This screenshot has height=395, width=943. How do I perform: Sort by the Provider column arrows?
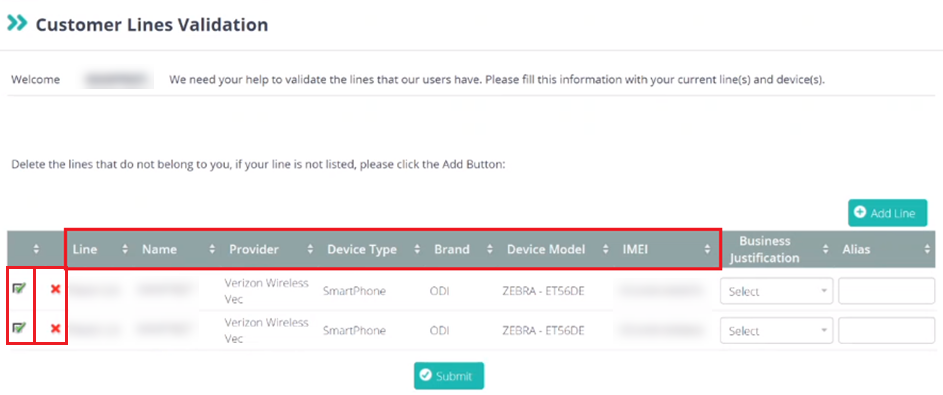click(310, 249)
